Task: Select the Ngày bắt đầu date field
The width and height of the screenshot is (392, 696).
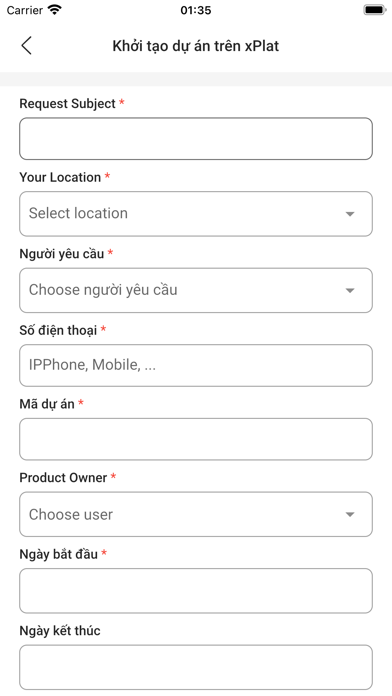Action: coord(196,591)
